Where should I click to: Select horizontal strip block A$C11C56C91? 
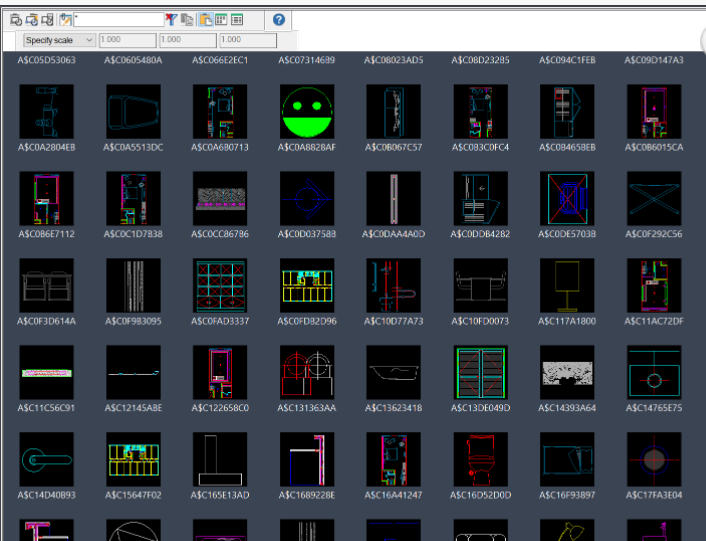[x=46, y=373]
